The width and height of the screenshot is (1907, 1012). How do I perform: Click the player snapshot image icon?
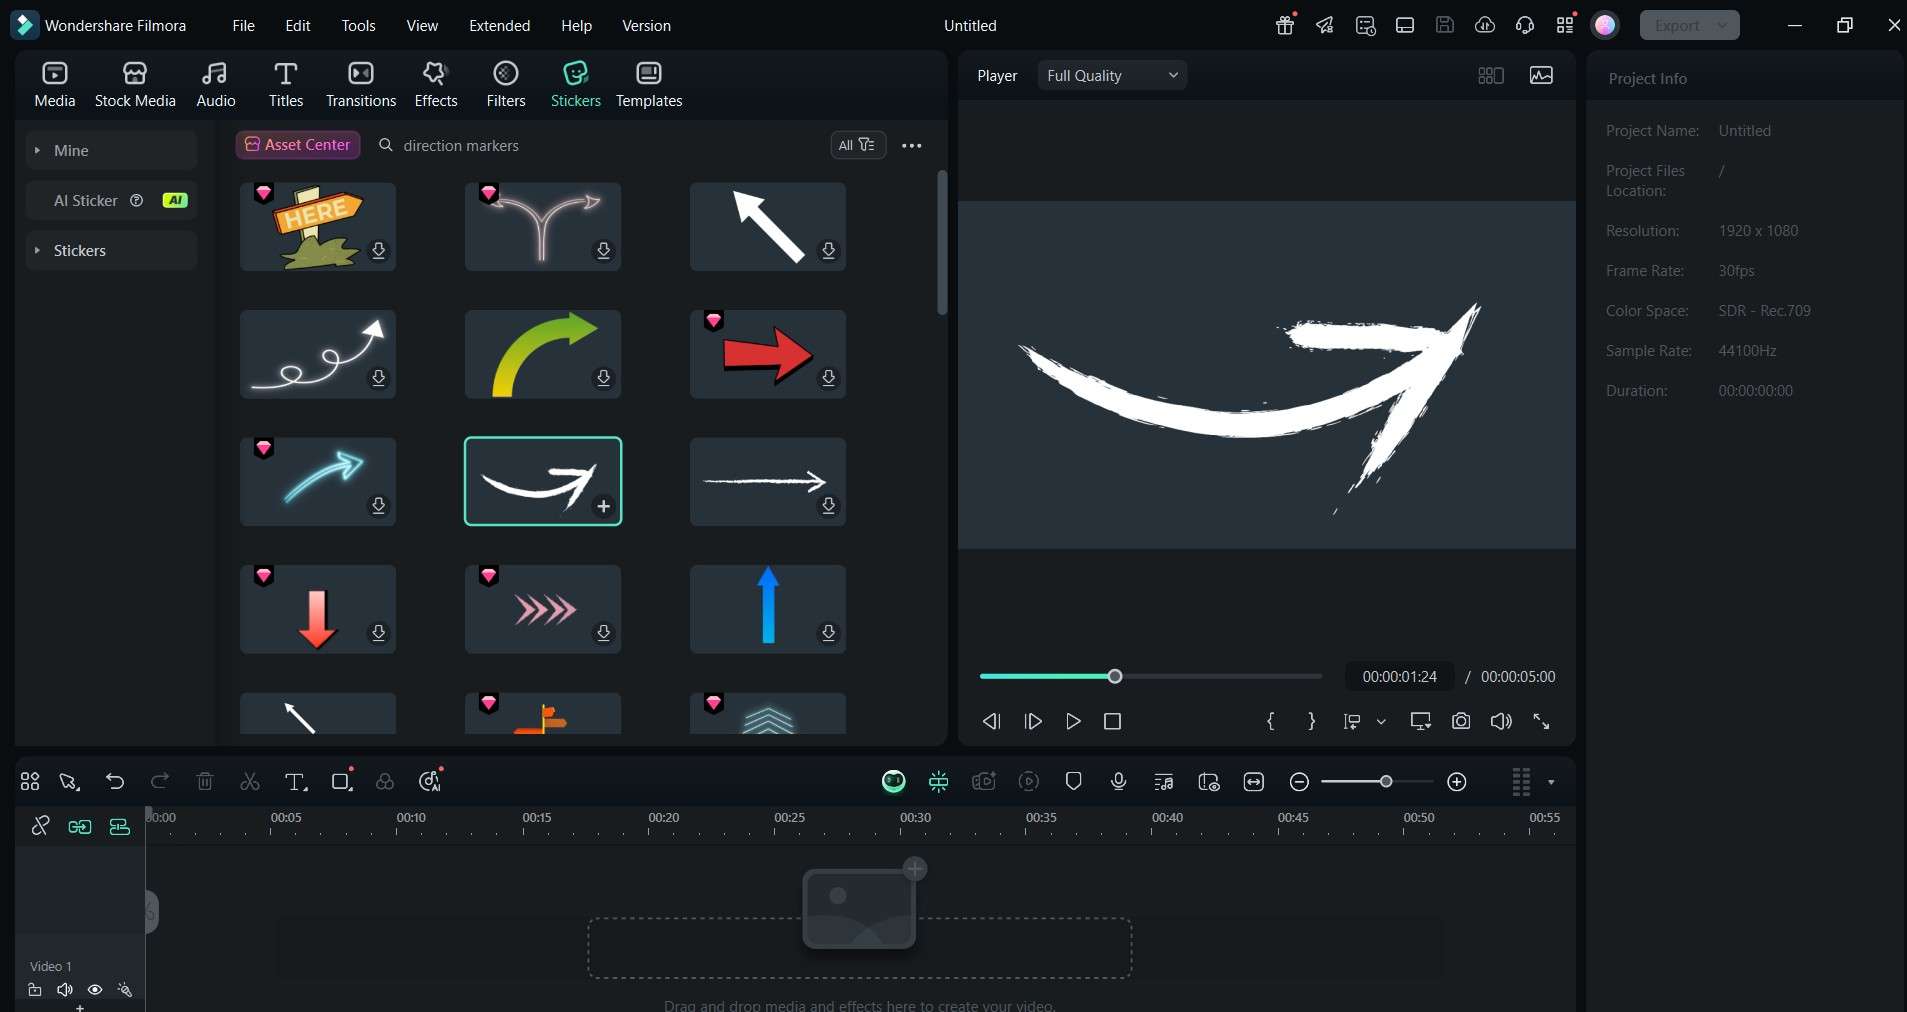[x=1541, y=75]
